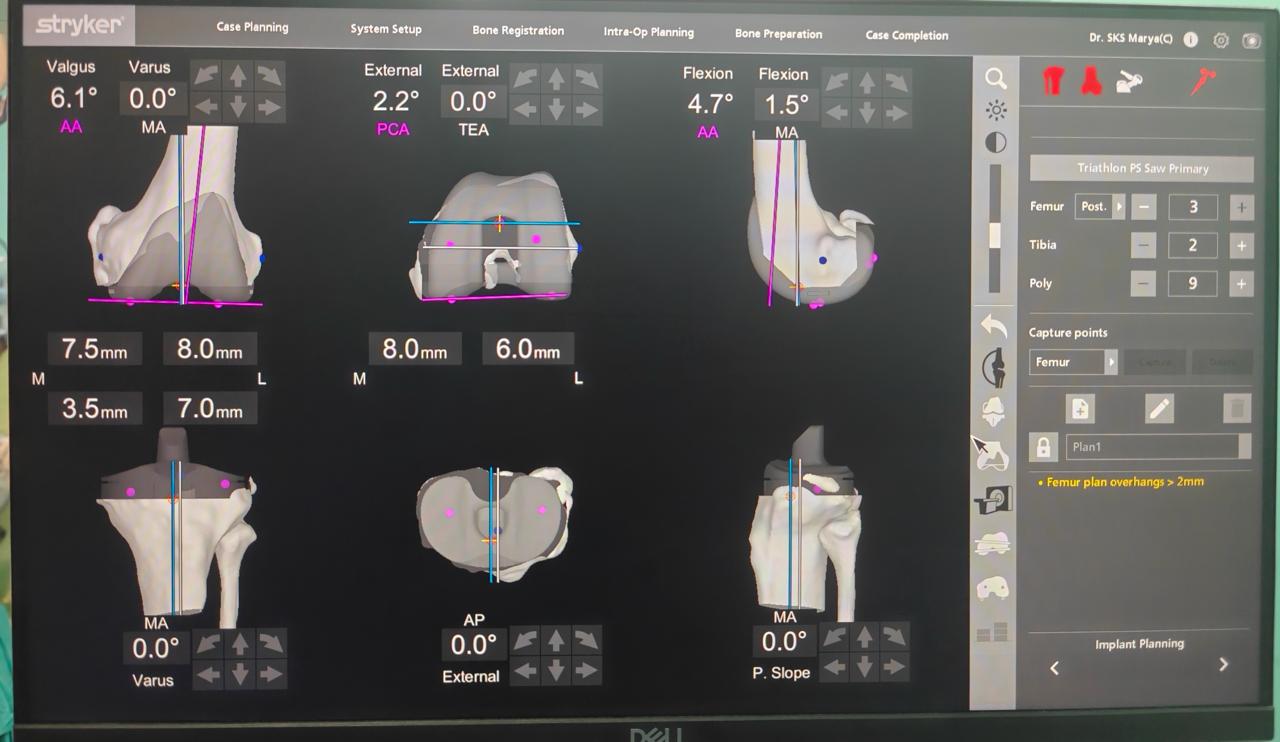Viewport: 1280px width, 742px height.
Task: Toggle the red femur bone visibility icon
Action: (1052, 82)
